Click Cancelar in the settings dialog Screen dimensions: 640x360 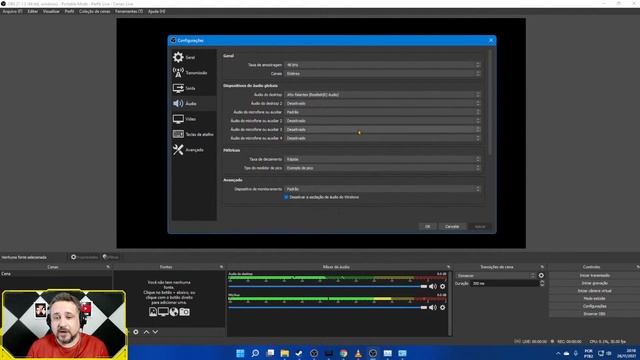[x=452, y=227]
